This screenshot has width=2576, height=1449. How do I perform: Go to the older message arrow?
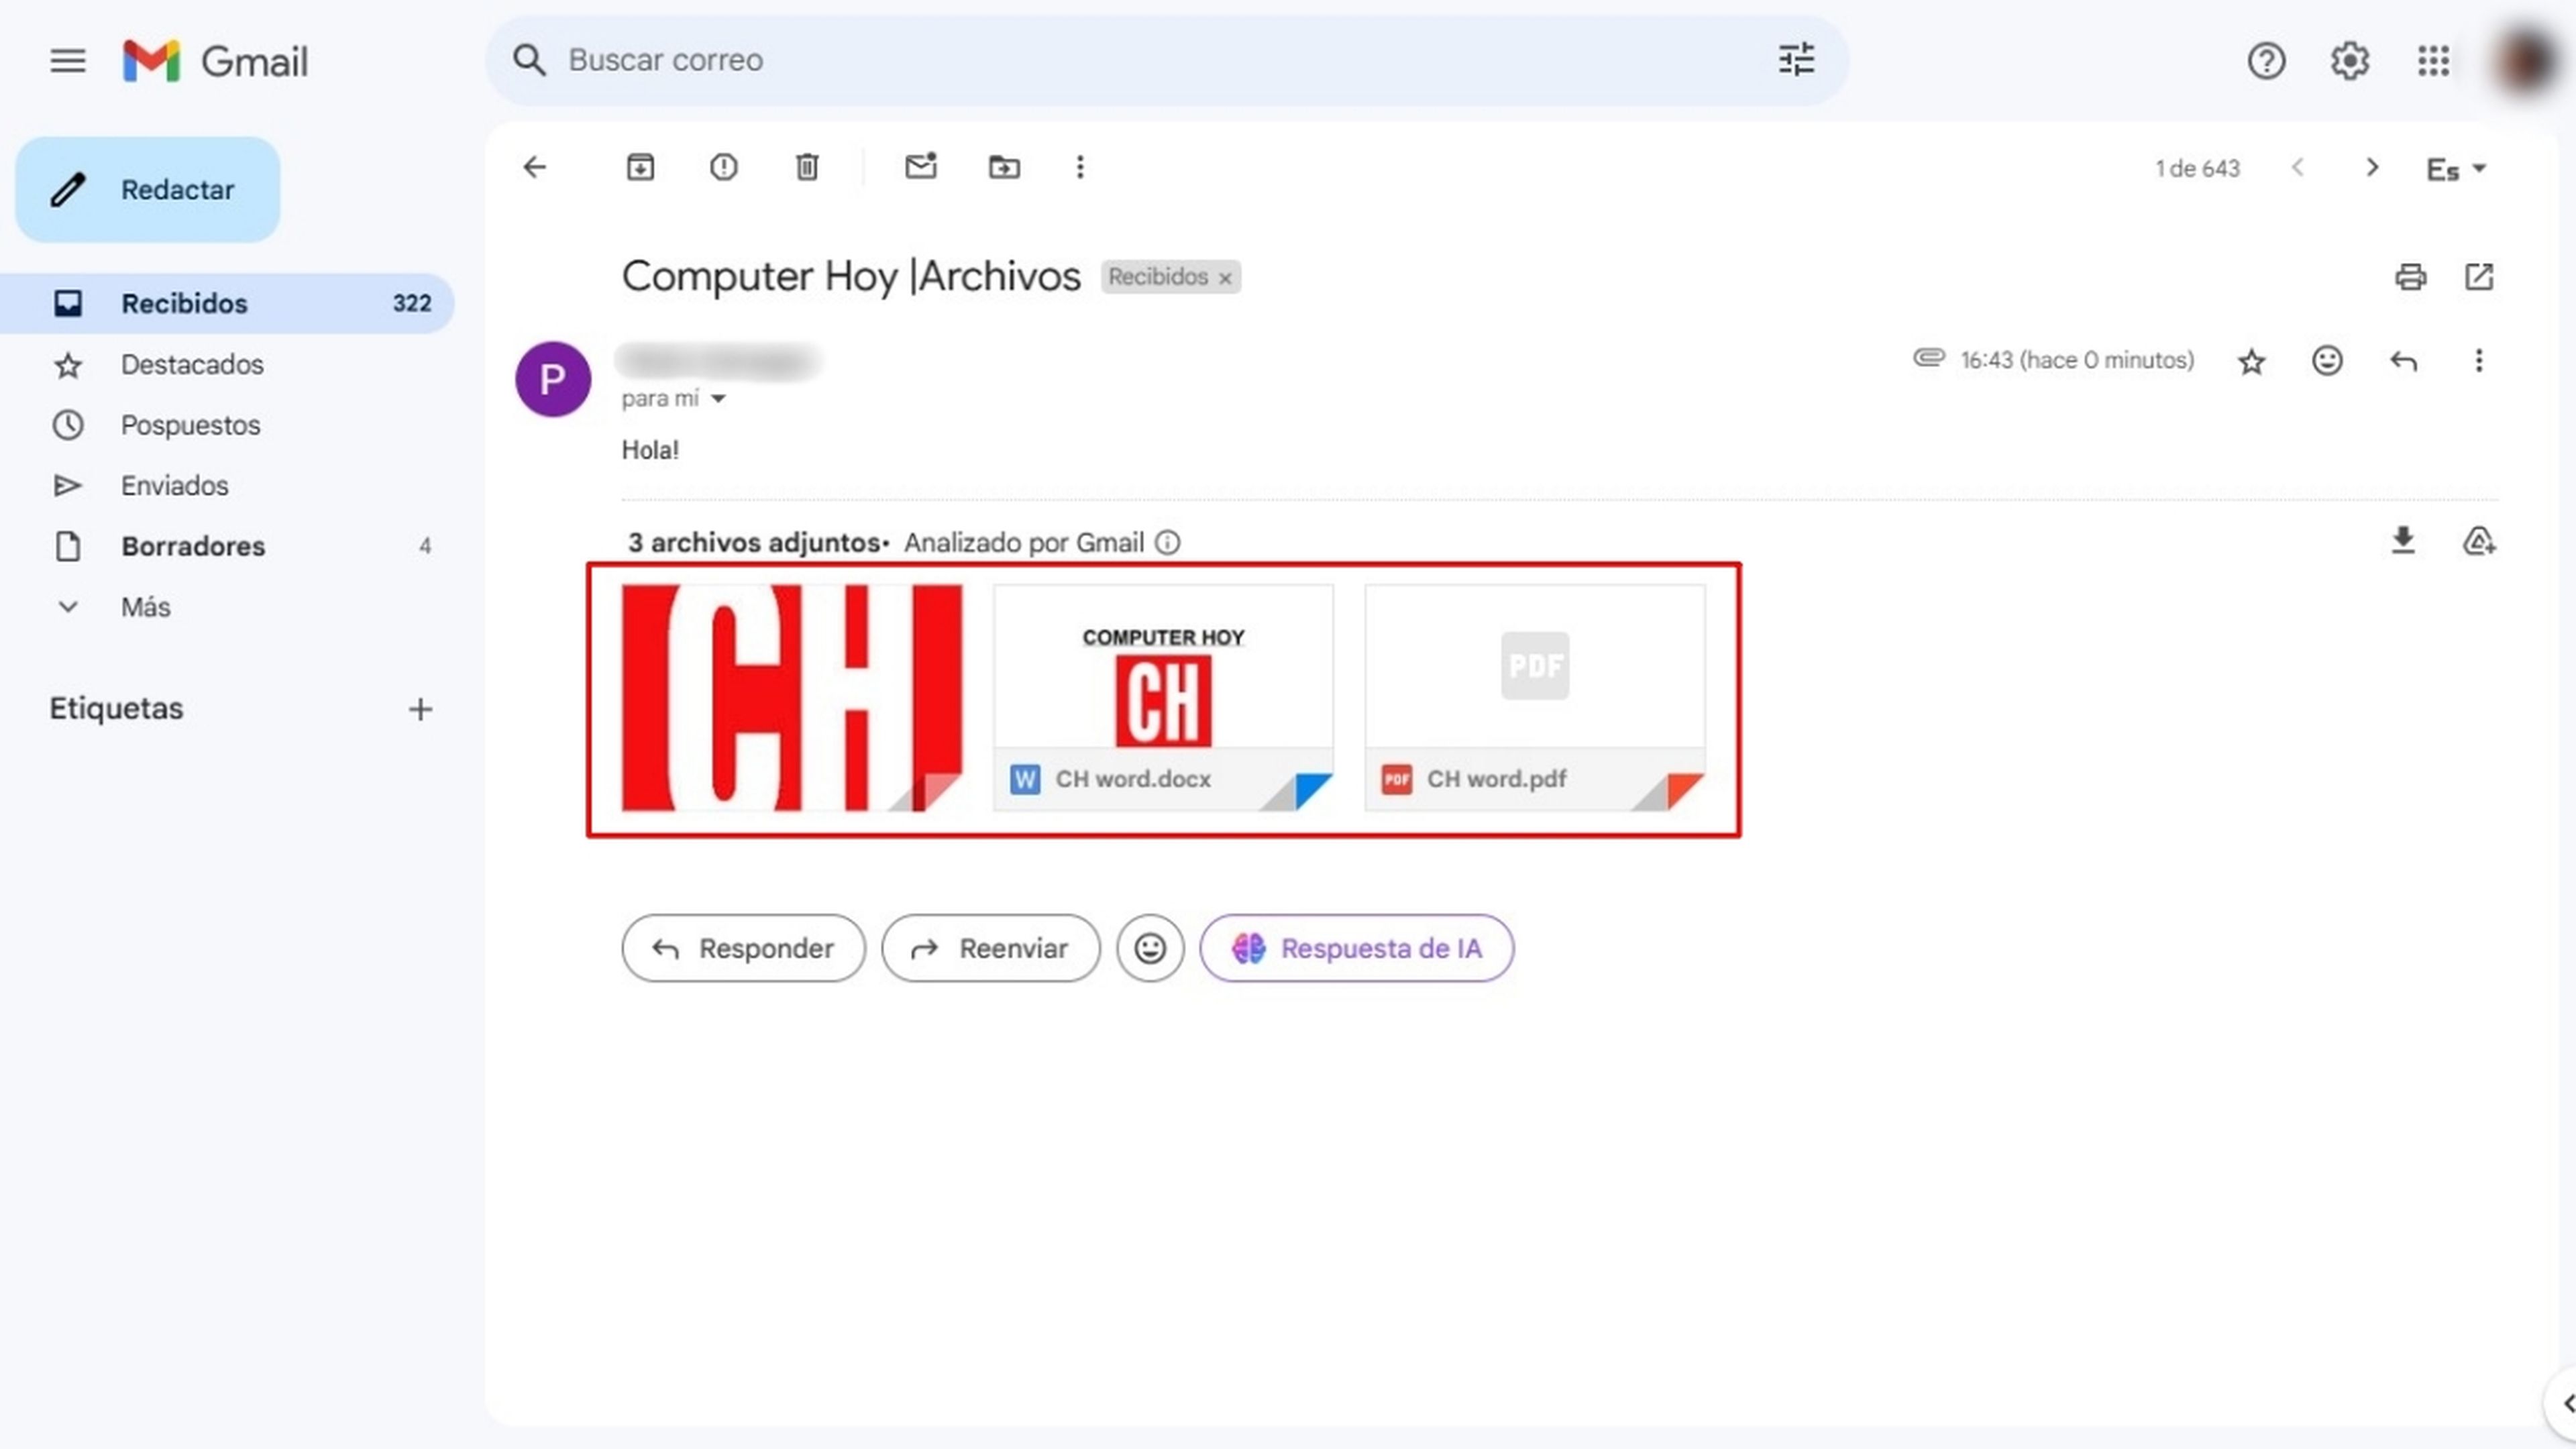pos(2372,167)
